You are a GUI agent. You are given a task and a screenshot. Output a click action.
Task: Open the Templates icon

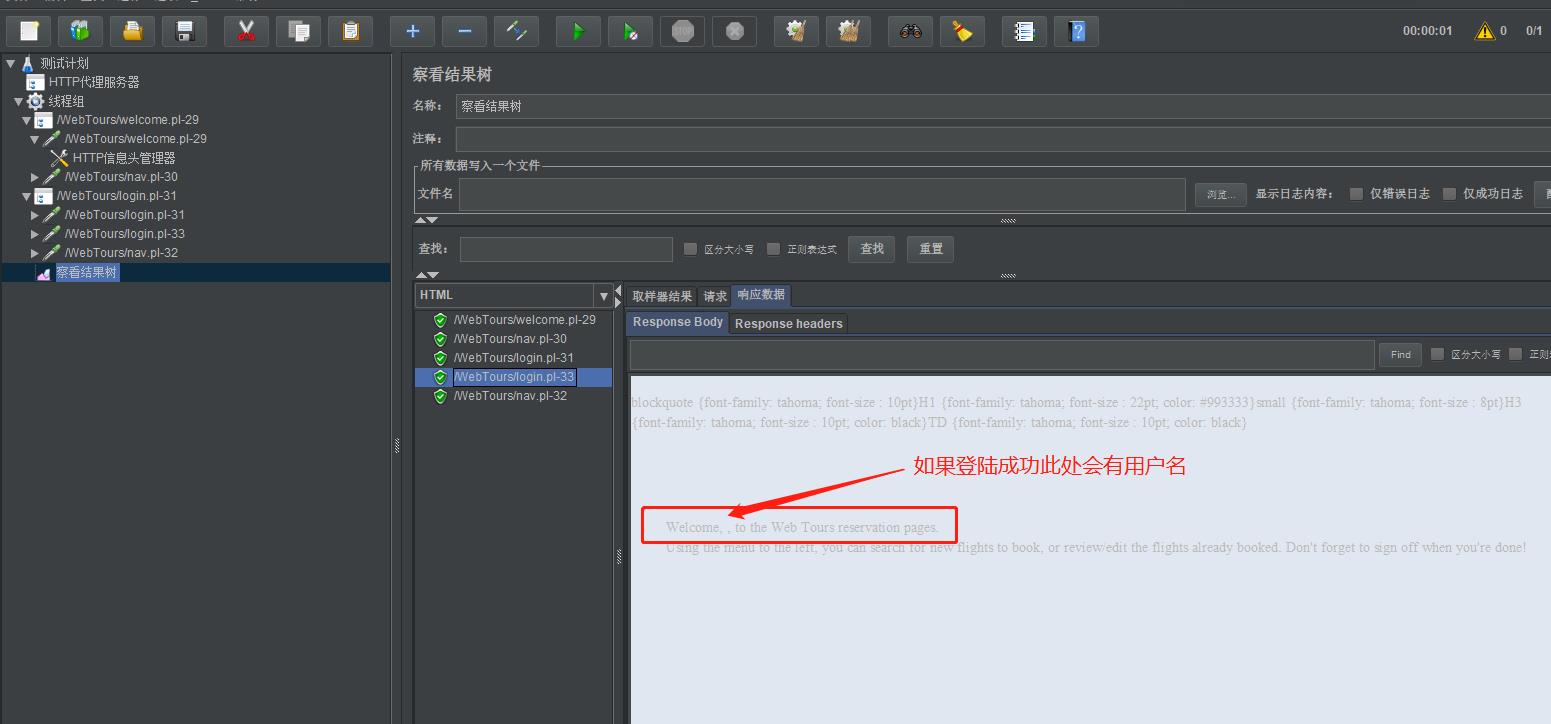pyautogui.click(x=80, y=31)
